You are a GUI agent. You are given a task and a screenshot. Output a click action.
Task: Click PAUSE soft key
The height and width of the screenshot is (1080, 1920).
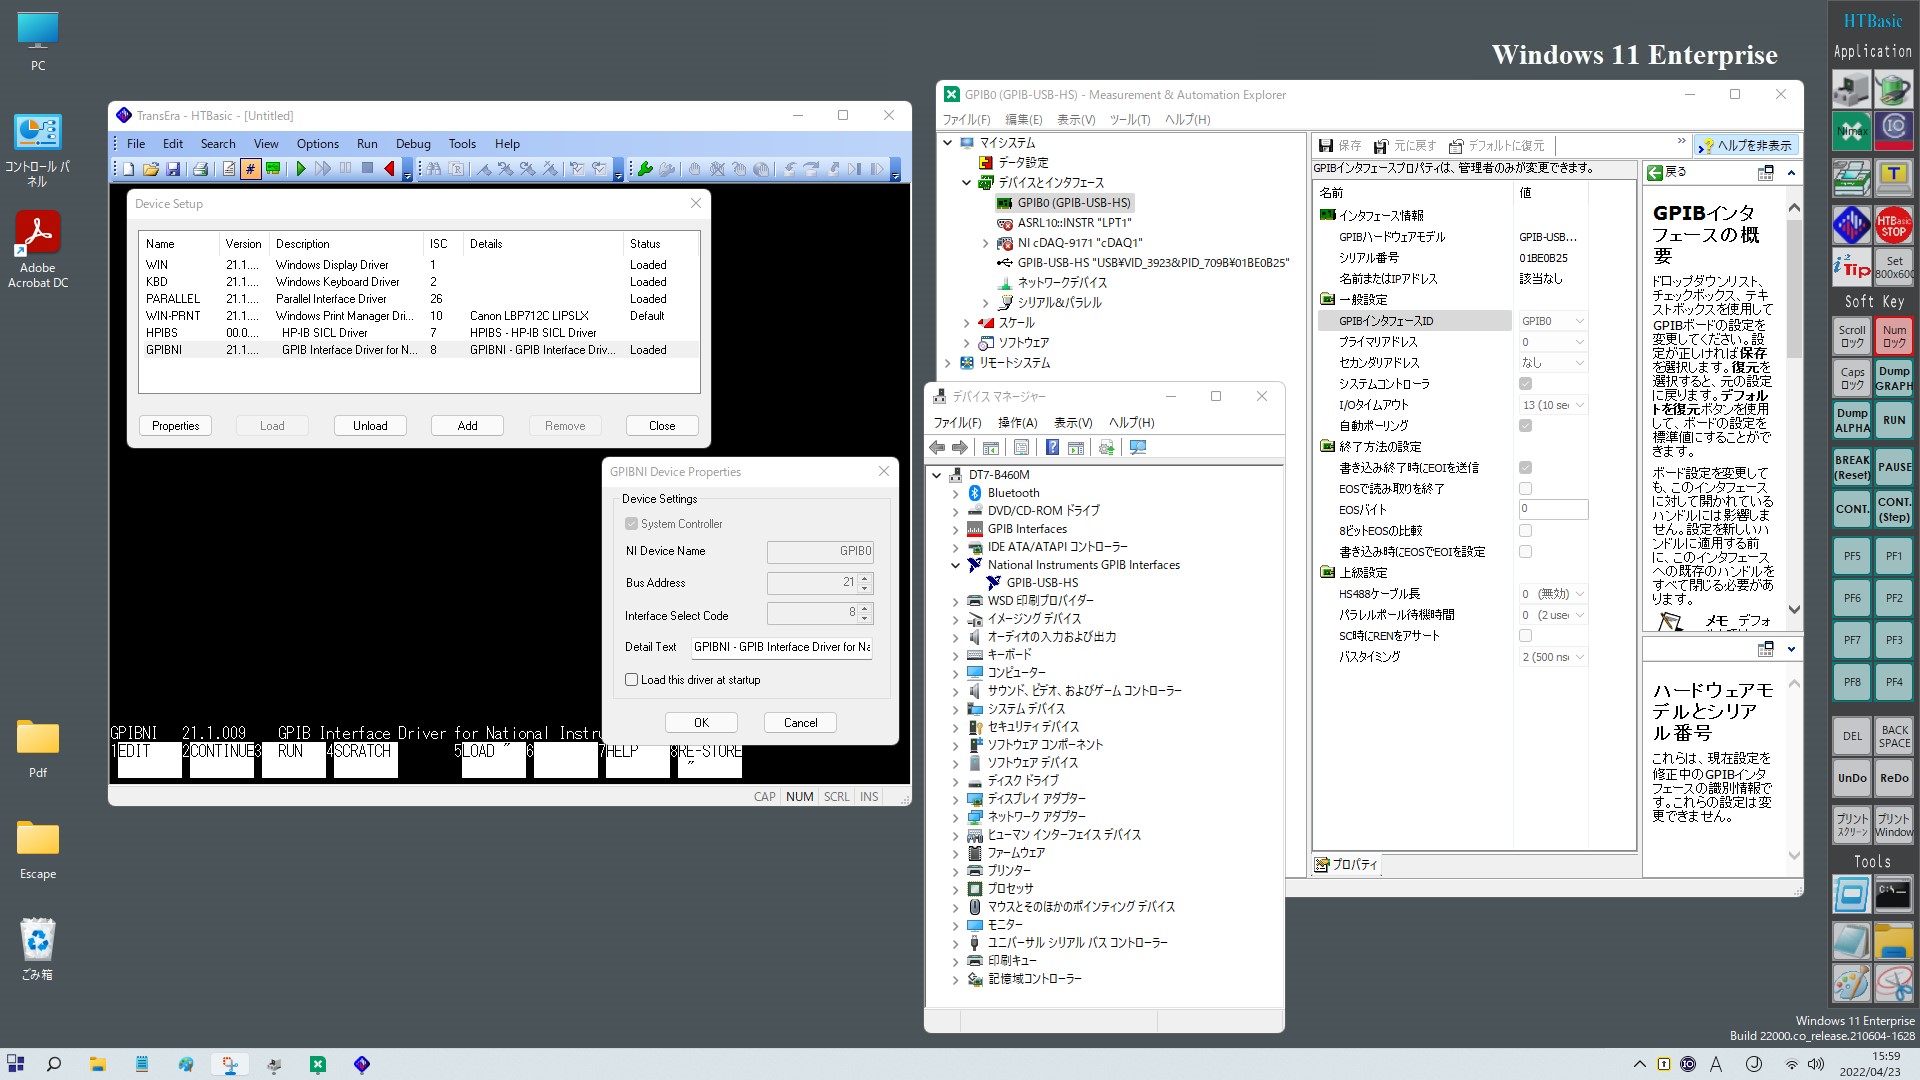(1893, 467)
